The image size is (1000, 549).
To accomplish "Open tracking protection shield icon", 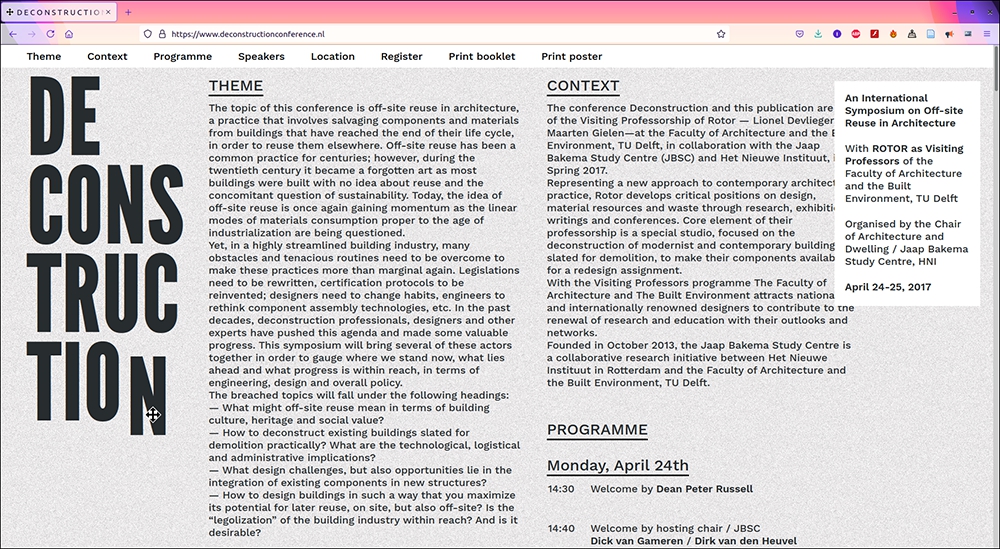I will (x=148, y=34).
